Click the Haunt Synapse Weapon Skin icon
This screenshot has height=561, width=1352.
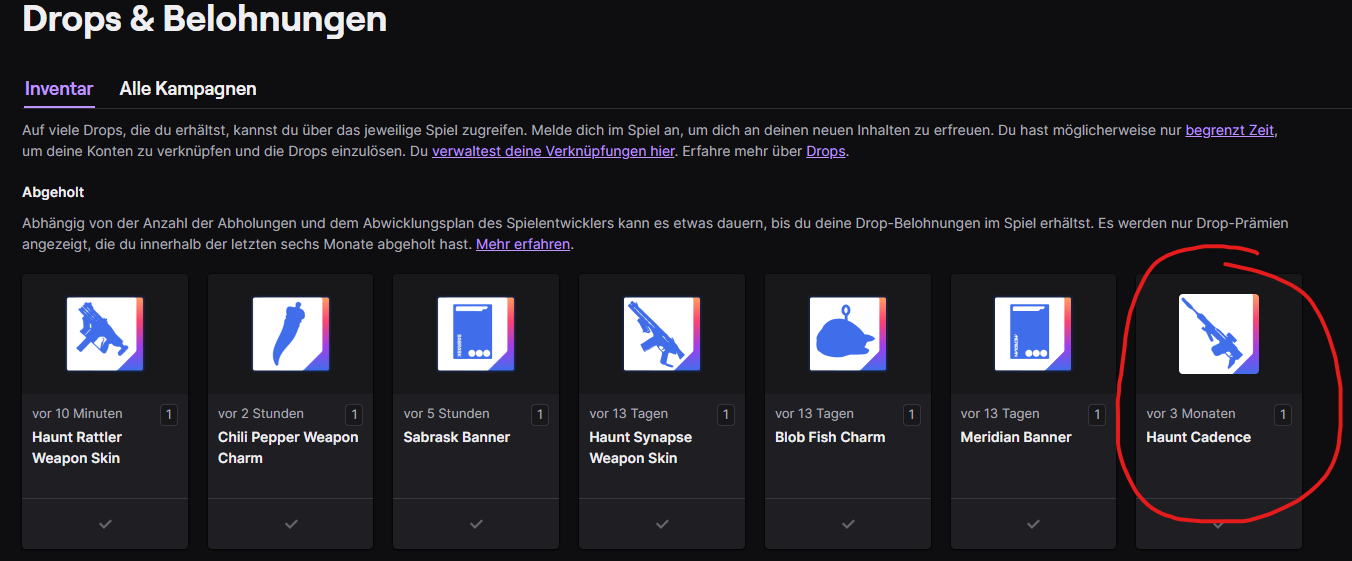click(662, 334)
